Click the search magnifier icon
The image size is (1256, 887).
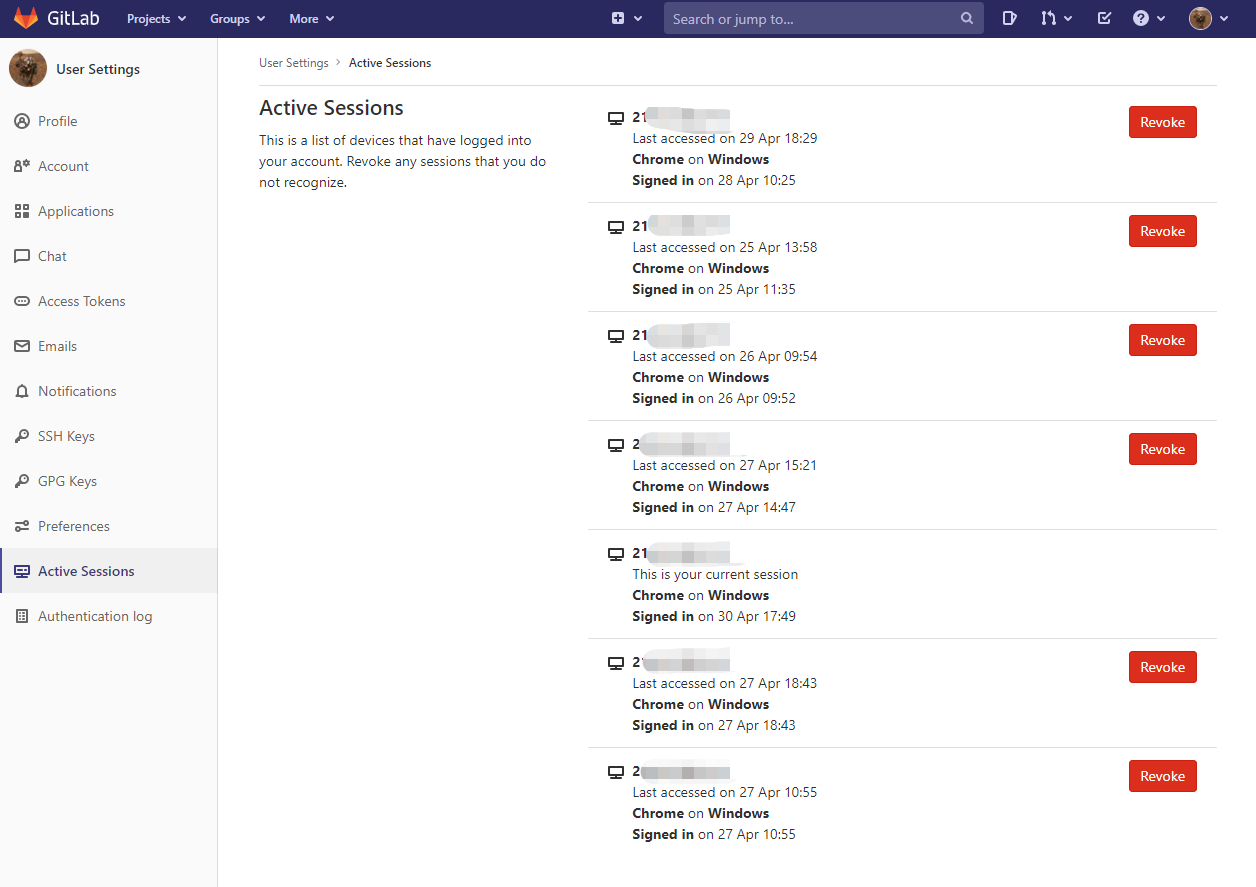pyautogui.click(x=967, y=18)
